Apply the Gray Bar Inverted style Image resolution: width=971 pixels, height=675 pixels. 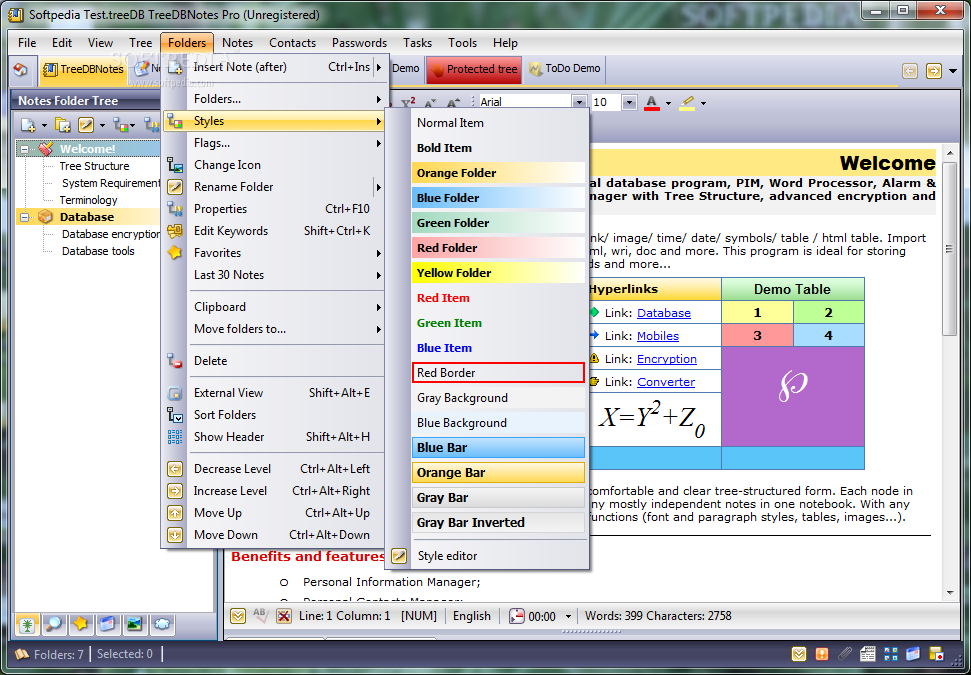499,523
